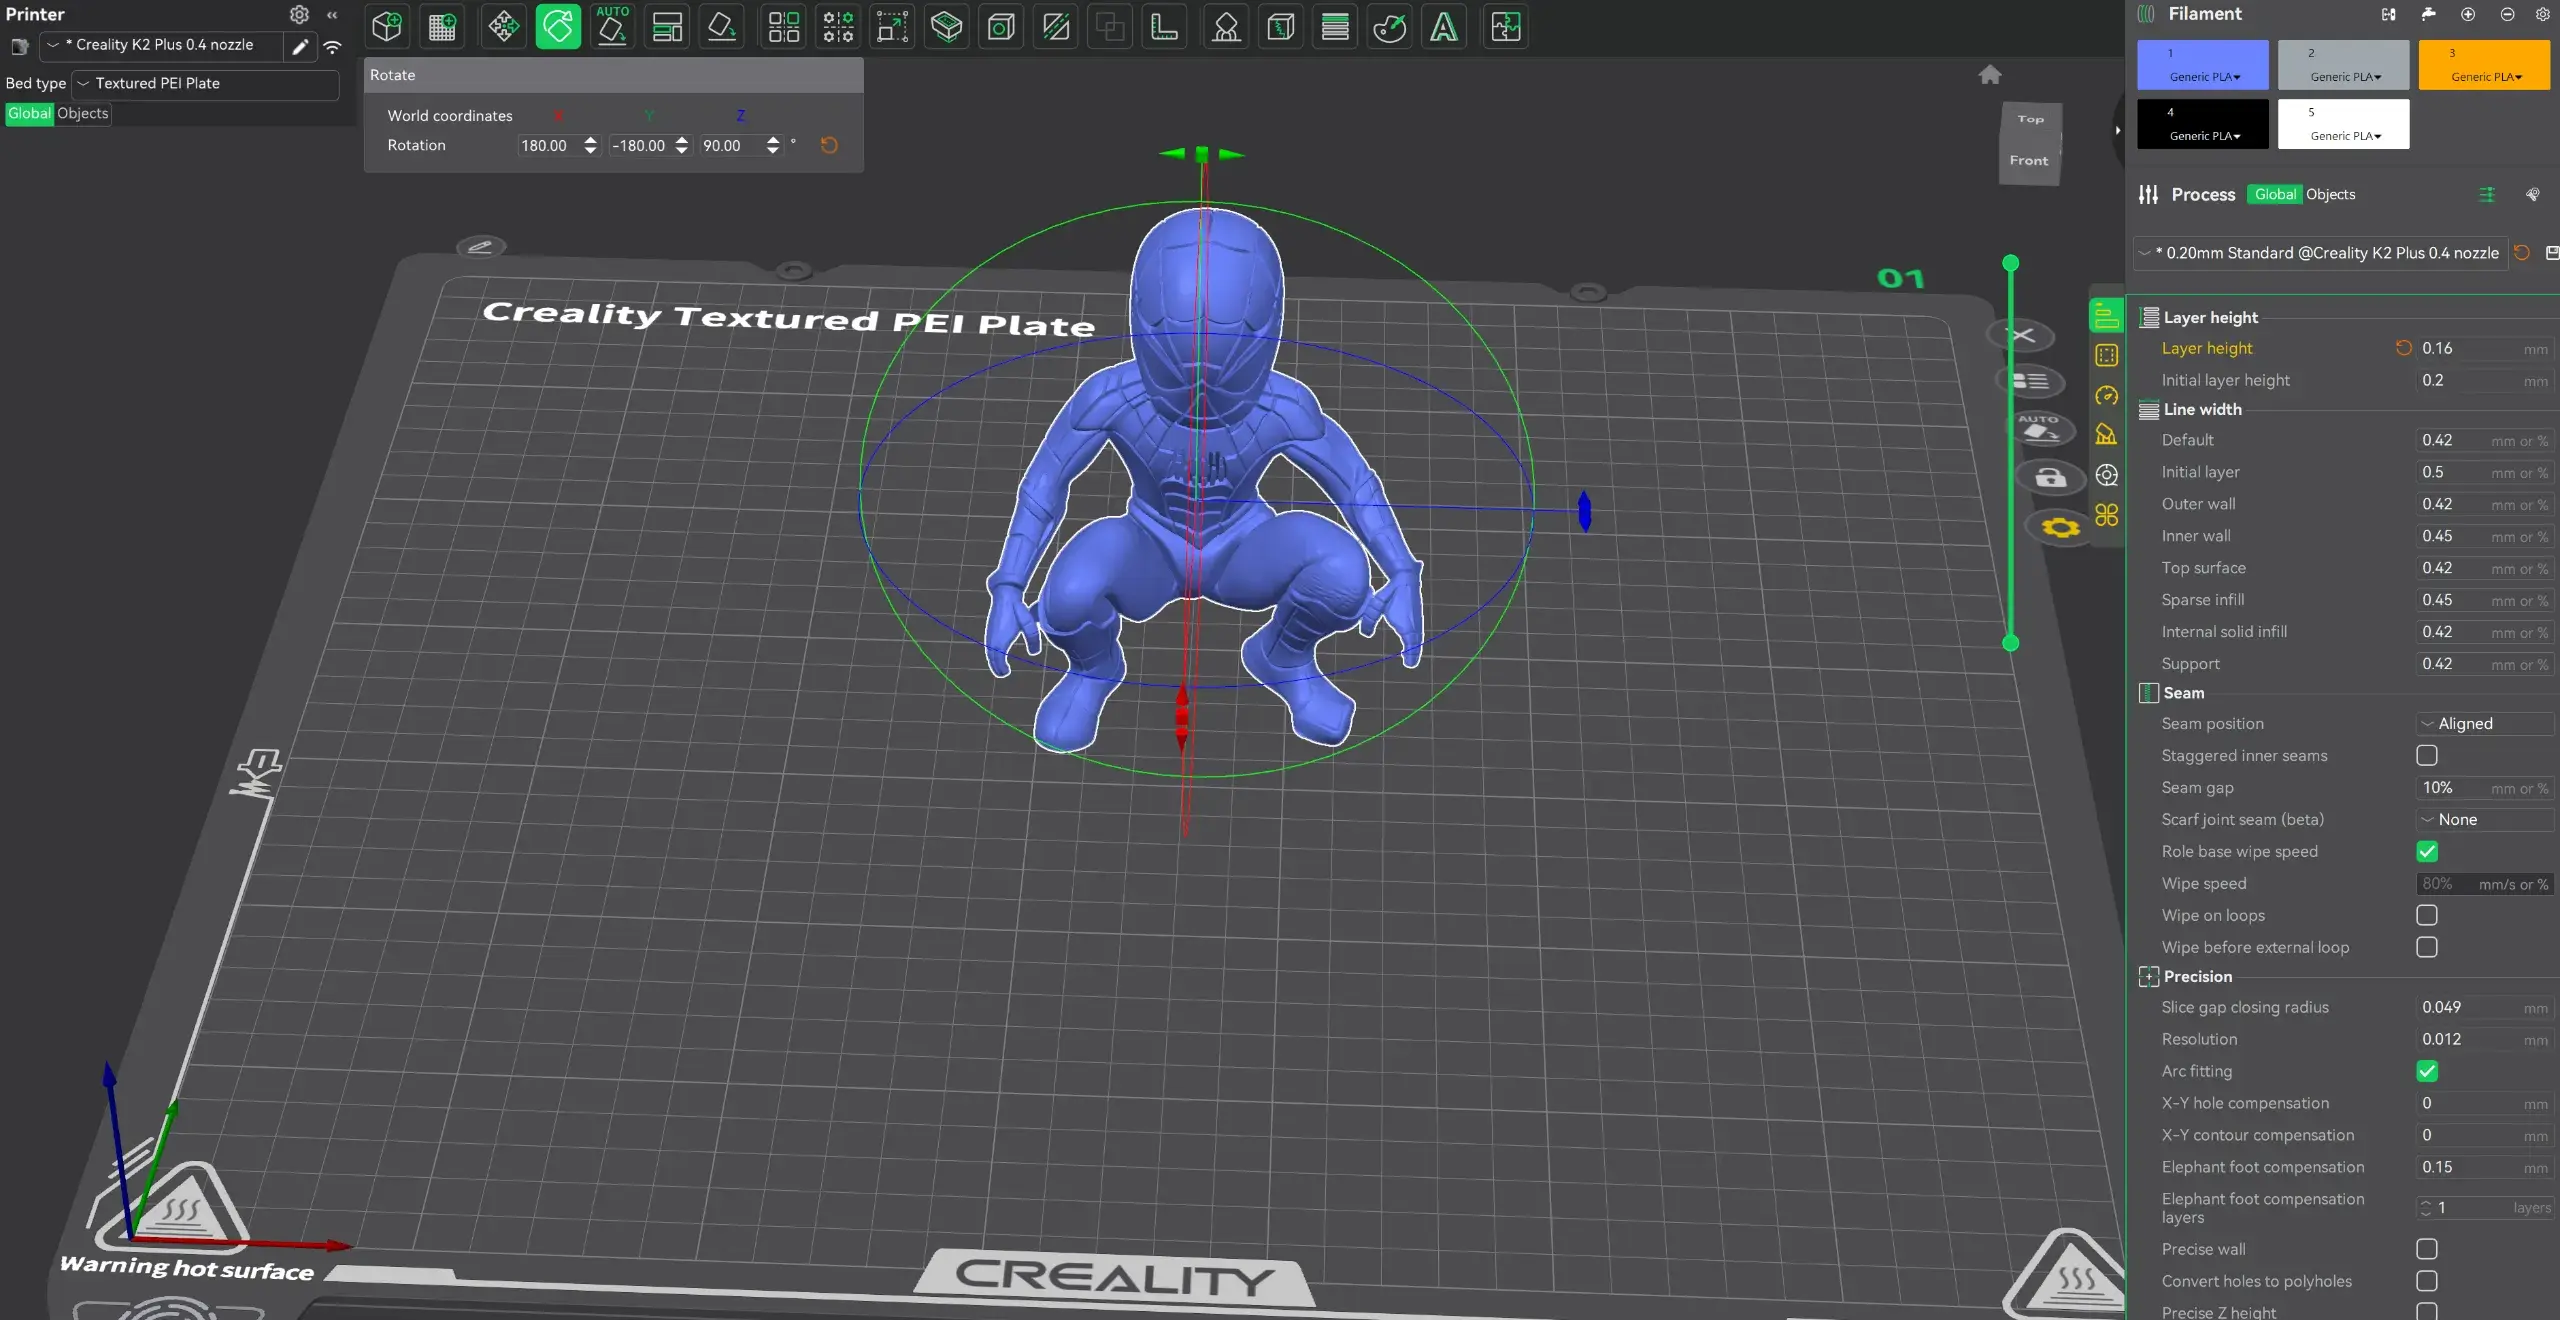Disable Arc fitting checkbox
2560x1320 pixels.
[x=2427, y=1071]
